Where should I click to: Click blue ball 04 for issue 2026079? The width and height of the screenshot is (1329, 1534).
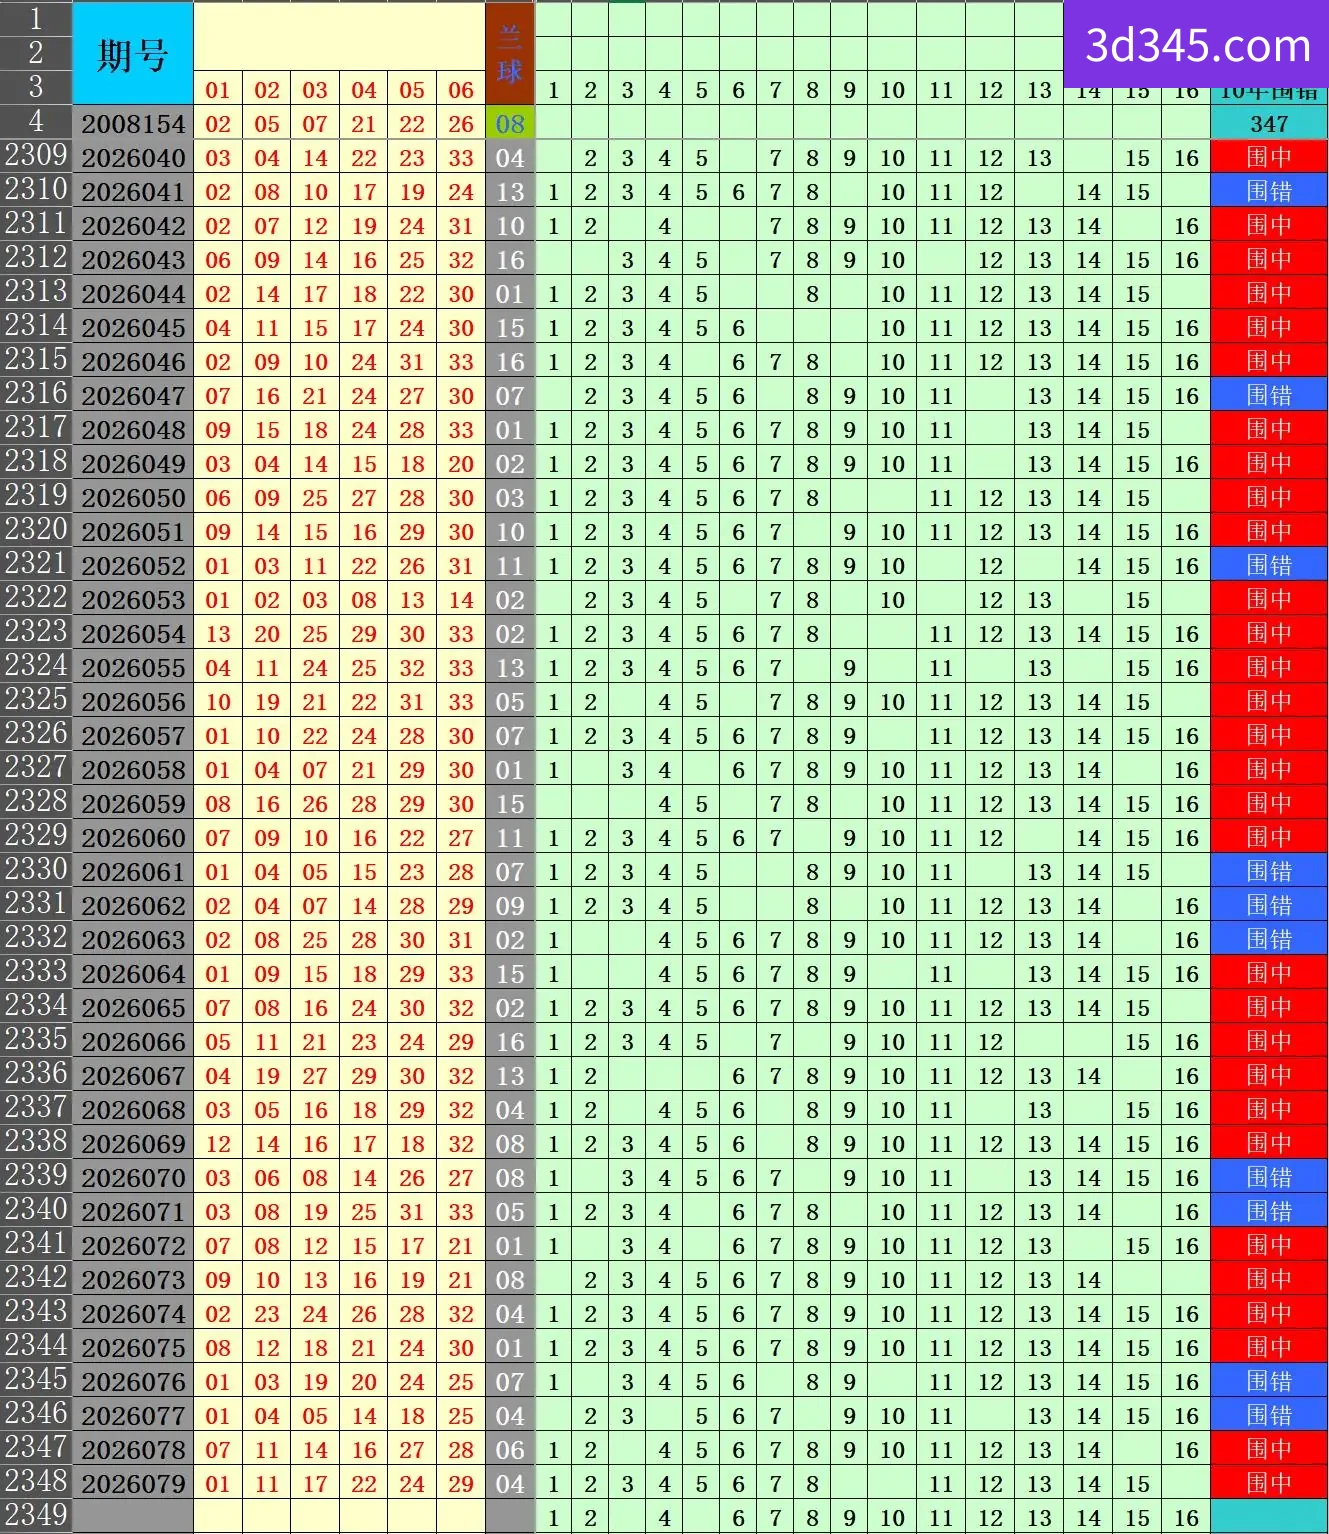[510, 1484]
